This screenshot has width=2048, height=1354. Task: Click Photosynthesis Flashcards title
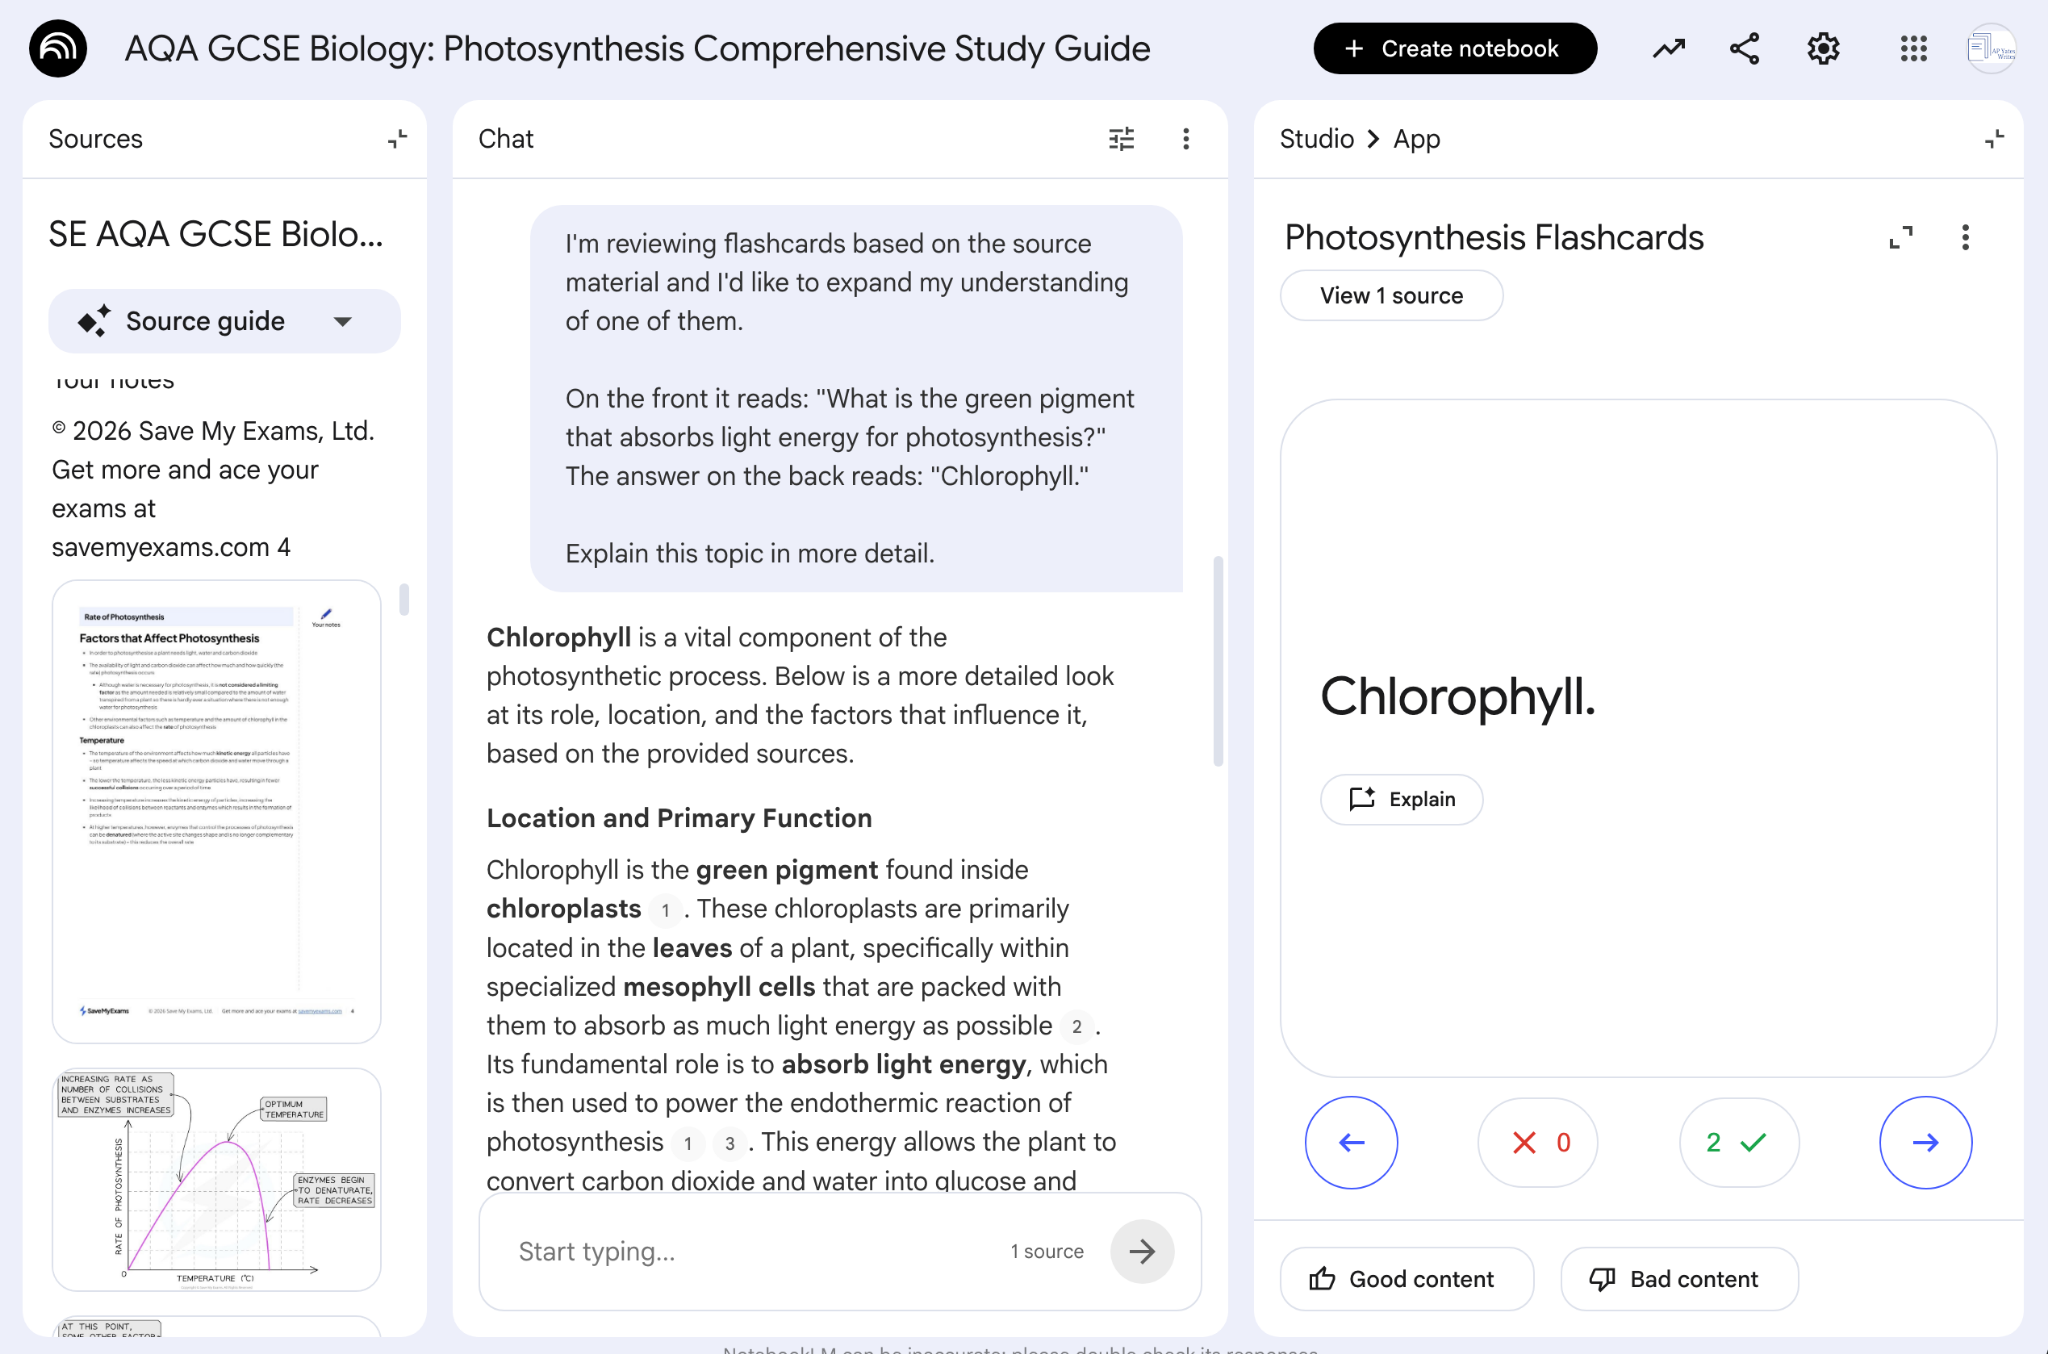point(1494,237)
